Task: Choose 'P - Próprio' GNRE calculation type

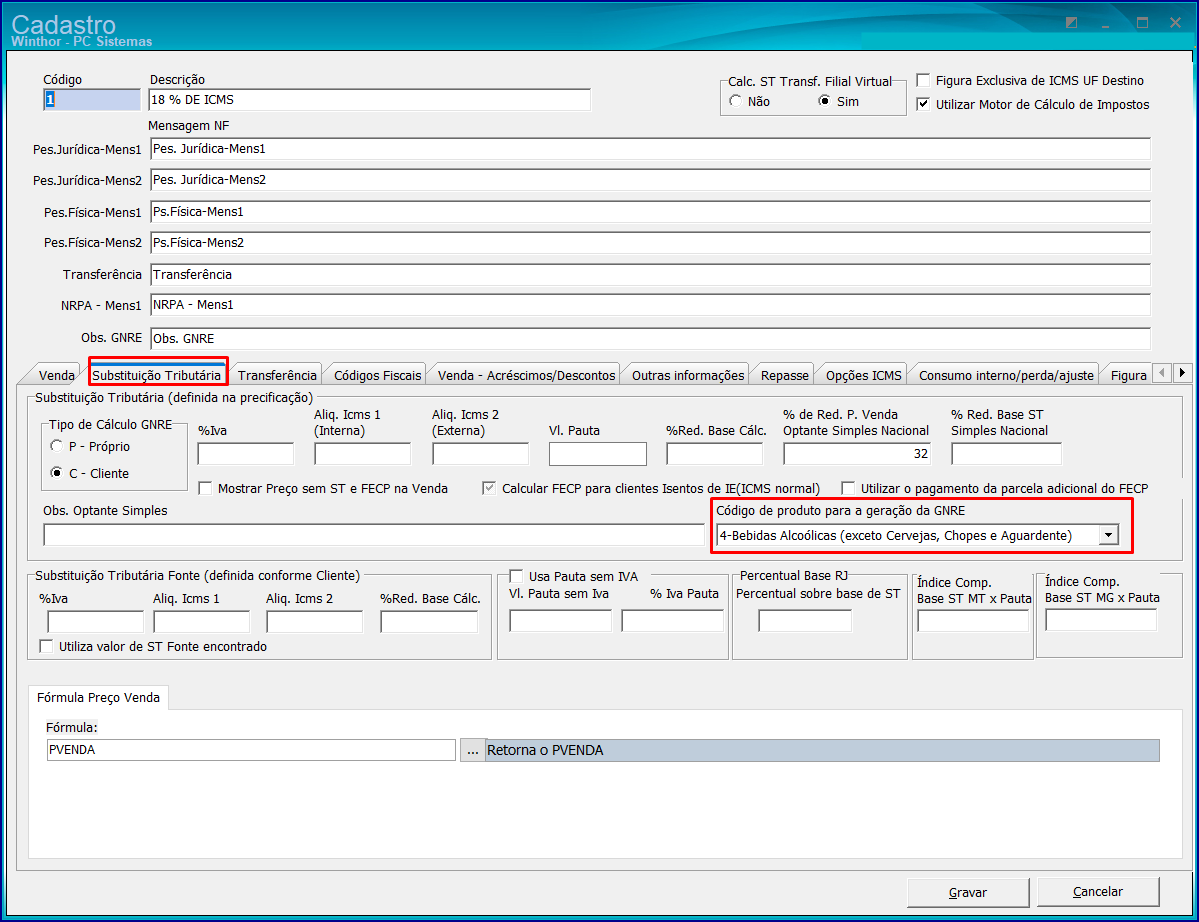Action: [57, 446]
